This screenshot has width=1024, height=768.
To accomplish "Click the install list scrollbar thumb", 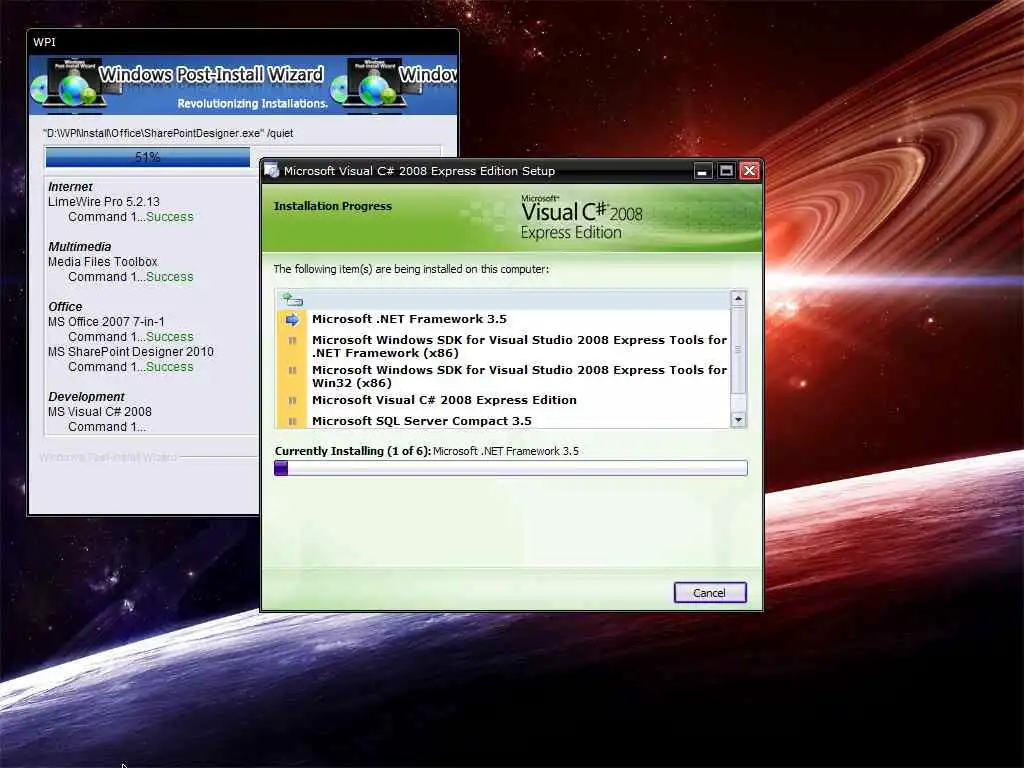I will click(x=738, y=350).
